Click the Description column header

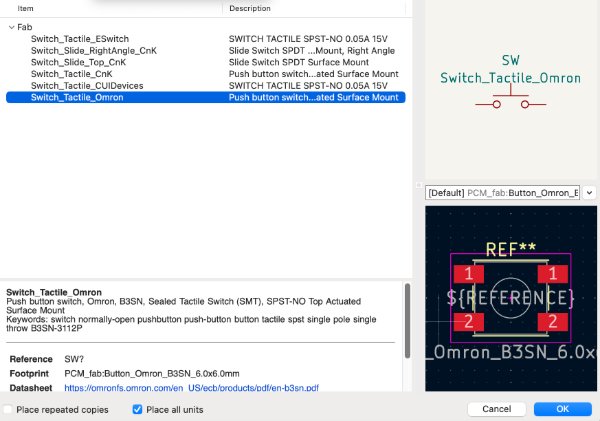coord(250,8)
